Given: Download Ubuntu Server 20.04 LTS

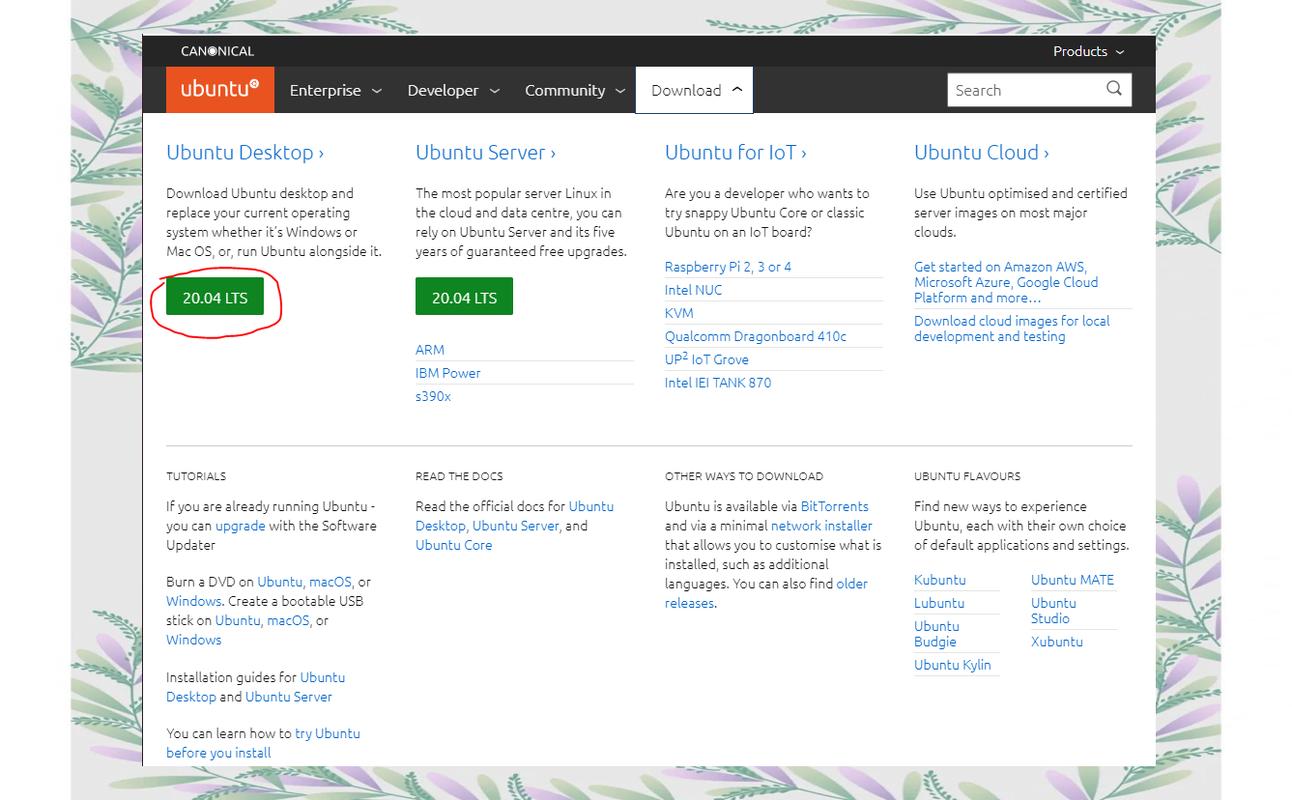Looking at the screenshot, I should point(464,296).
